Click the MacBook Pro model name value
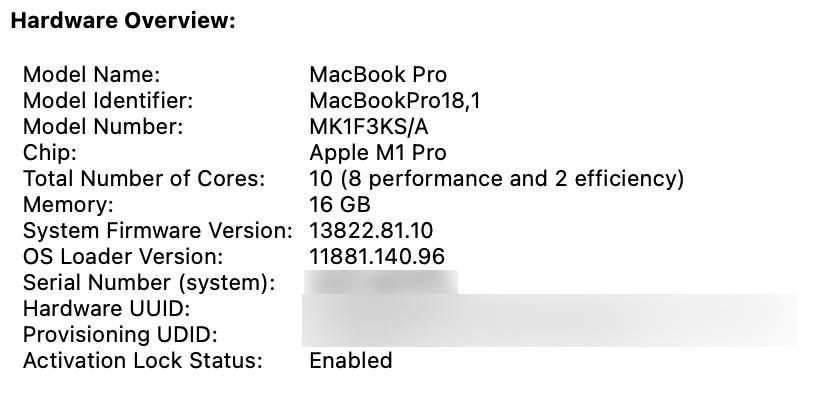Viewport: 834px width, 410px height. click(378, 75)
